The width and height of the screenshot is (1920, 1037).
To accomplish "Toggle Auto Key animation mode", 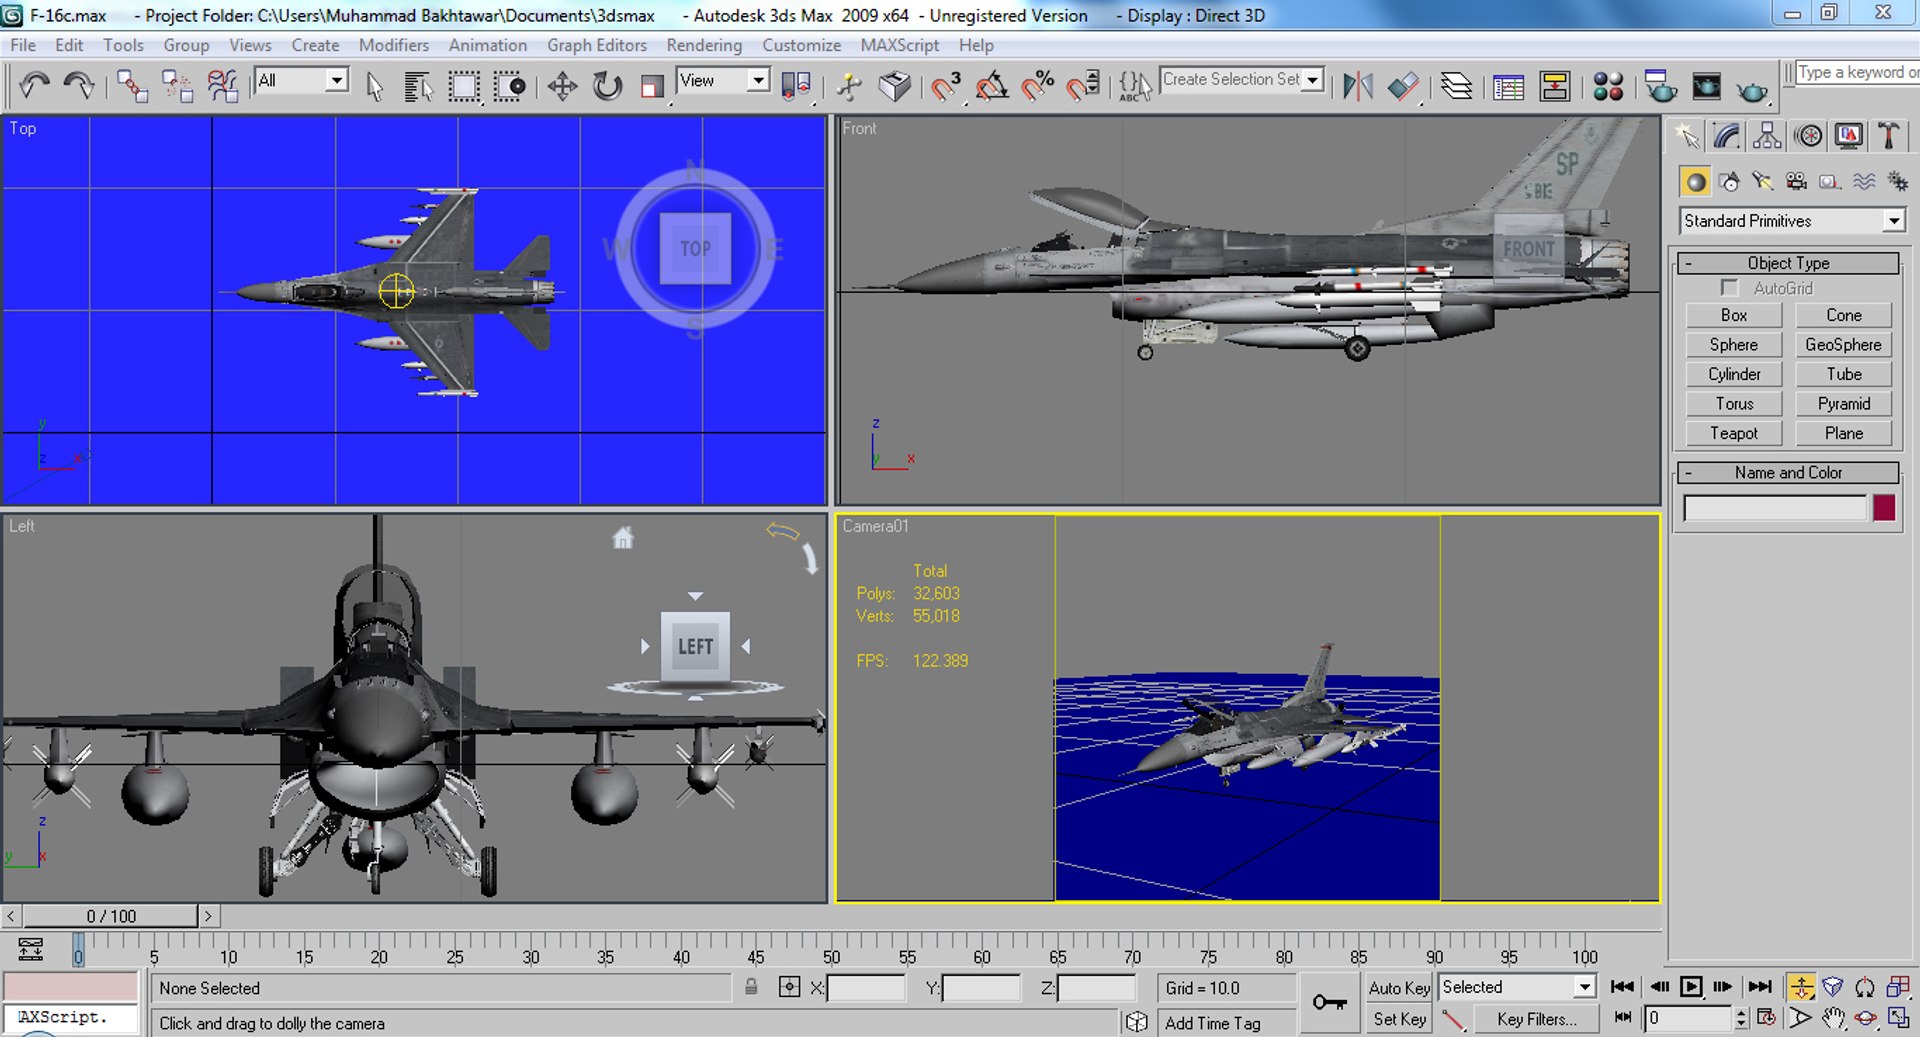I will click(1399, 988).
